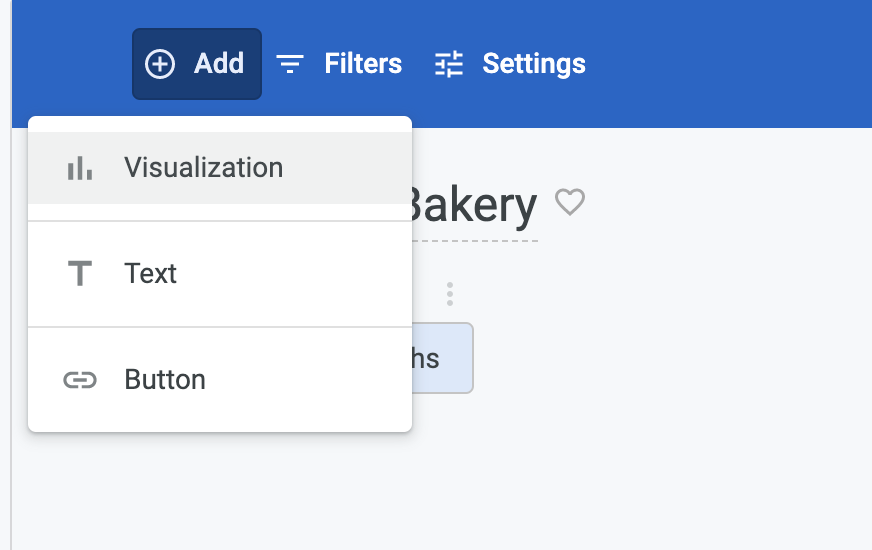Choose Text from the Add menu
Screen dimensions: 872x550
click(151, 274)
